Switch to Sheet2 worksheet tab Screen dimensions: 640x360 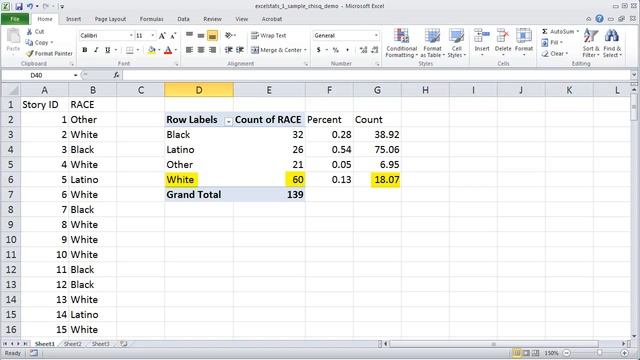pyautogui.click(x=73, y=344)
